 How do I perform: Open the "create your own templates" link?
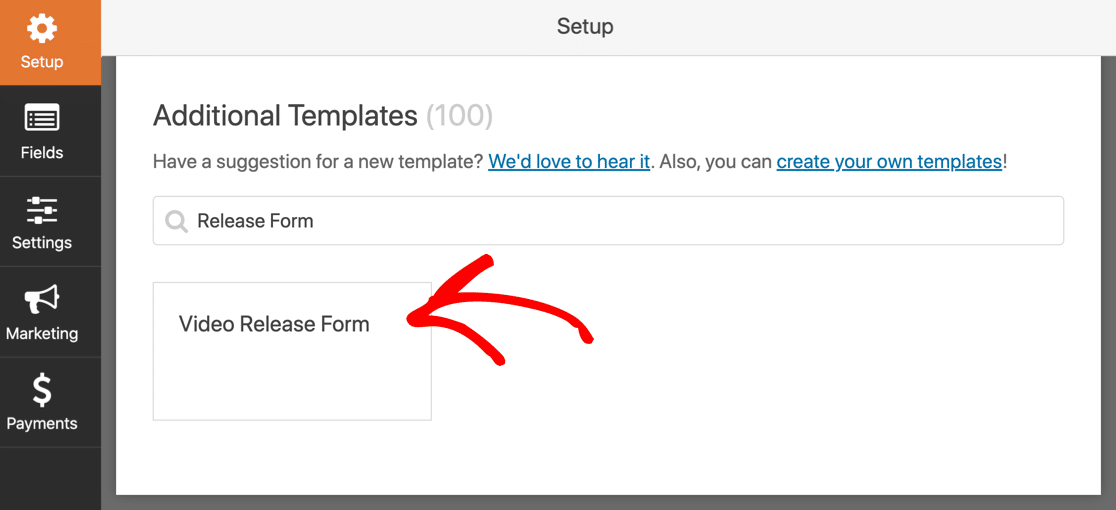pyautogui.click(x=889, y=161)
